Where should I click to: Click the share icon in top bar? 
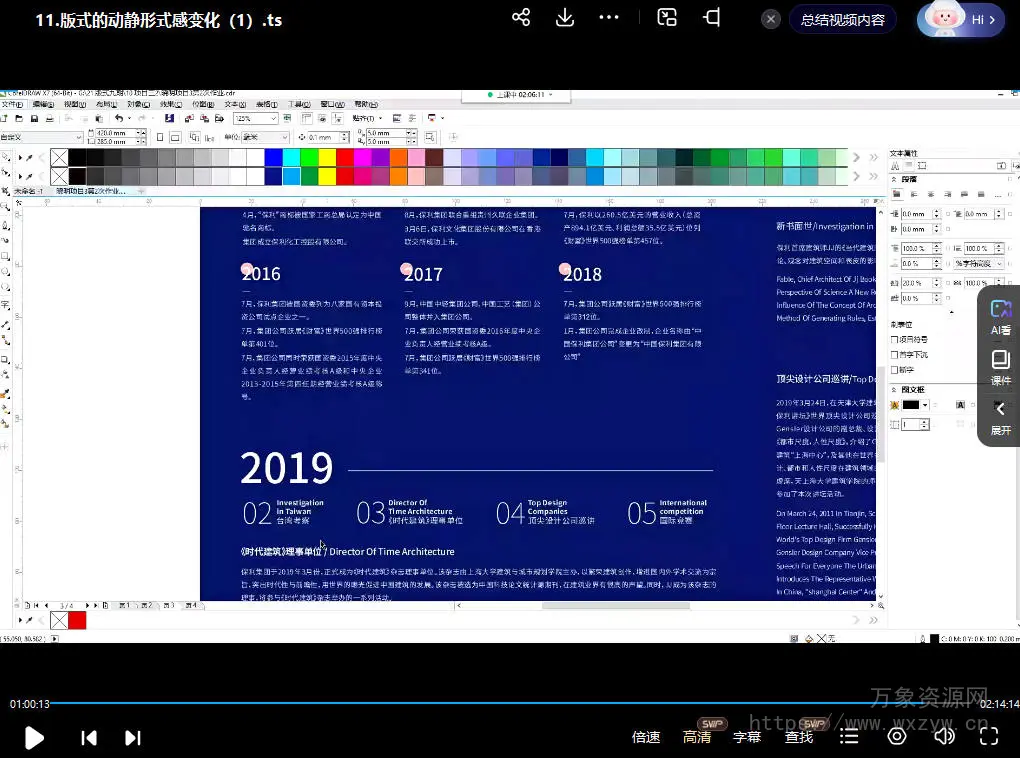521,18
